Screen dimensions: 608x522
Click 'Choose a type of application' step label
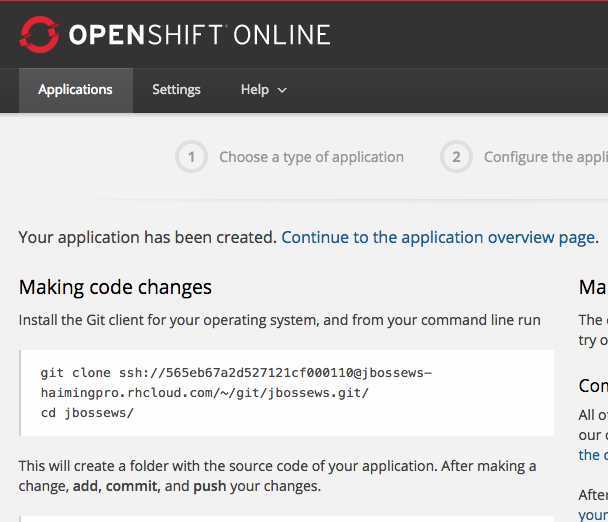(311, 157)
